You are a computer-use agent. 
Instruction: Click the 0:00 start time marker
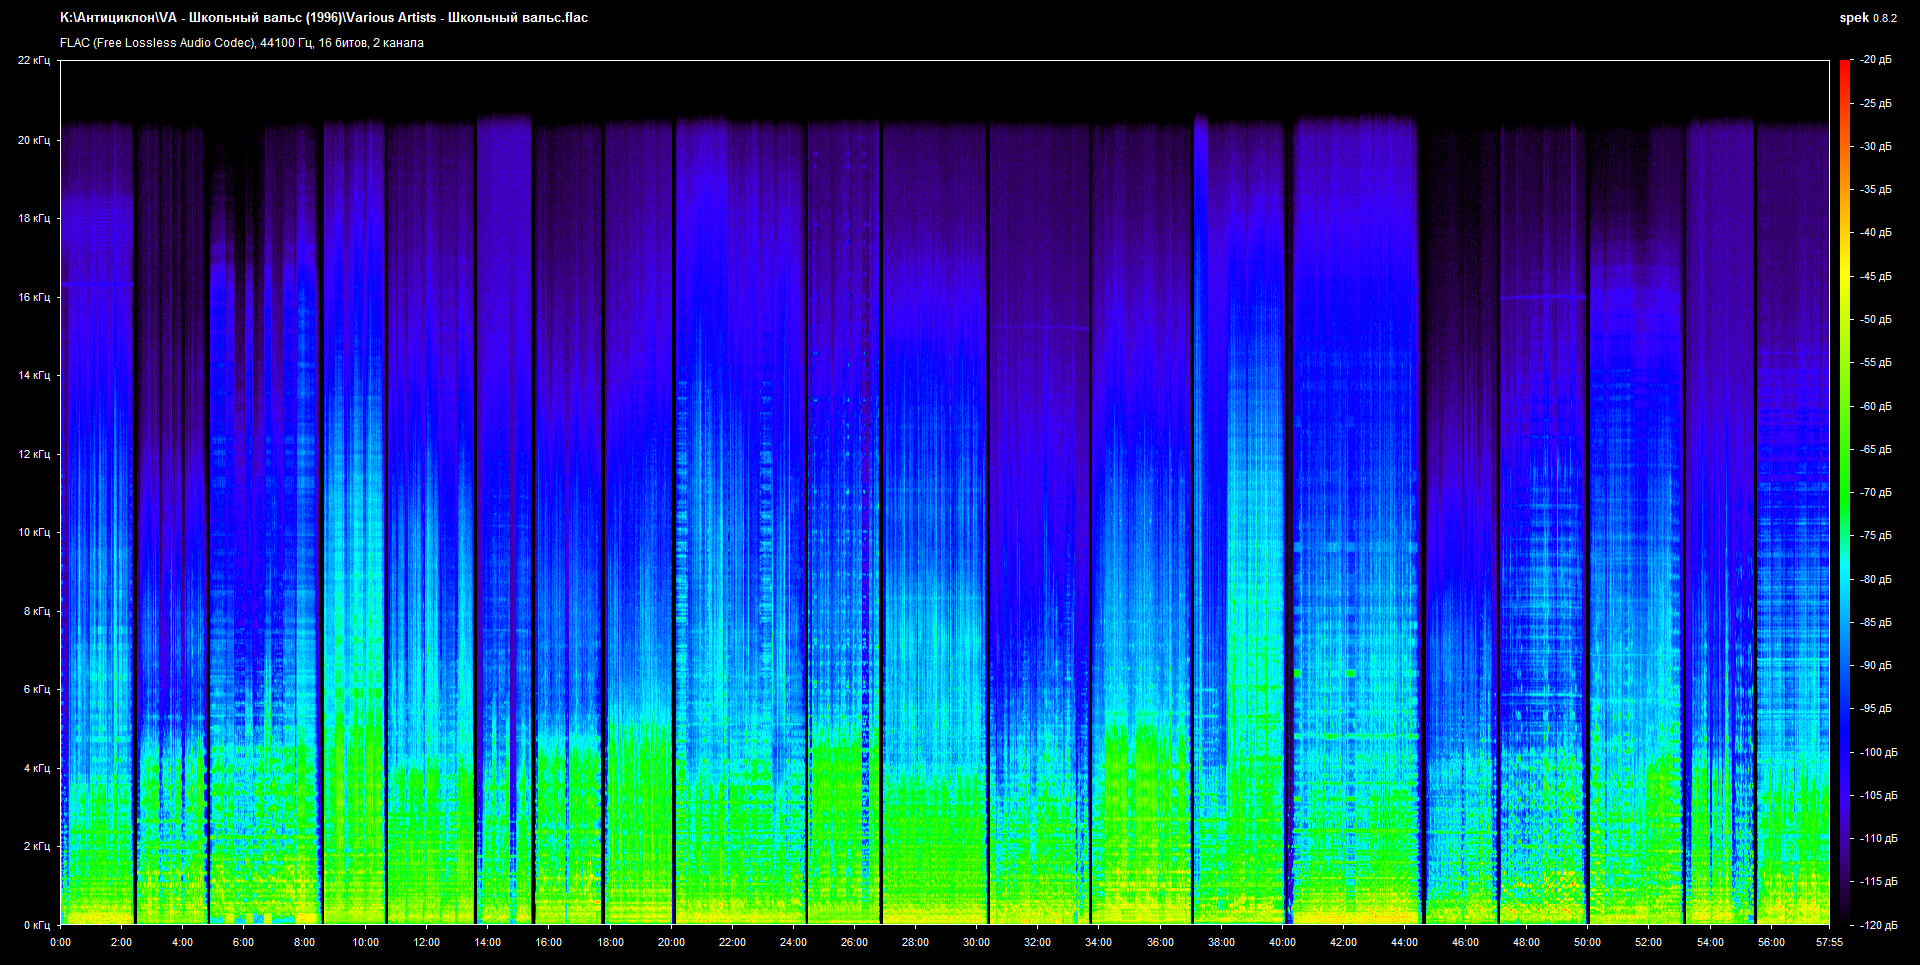(60, 942)
